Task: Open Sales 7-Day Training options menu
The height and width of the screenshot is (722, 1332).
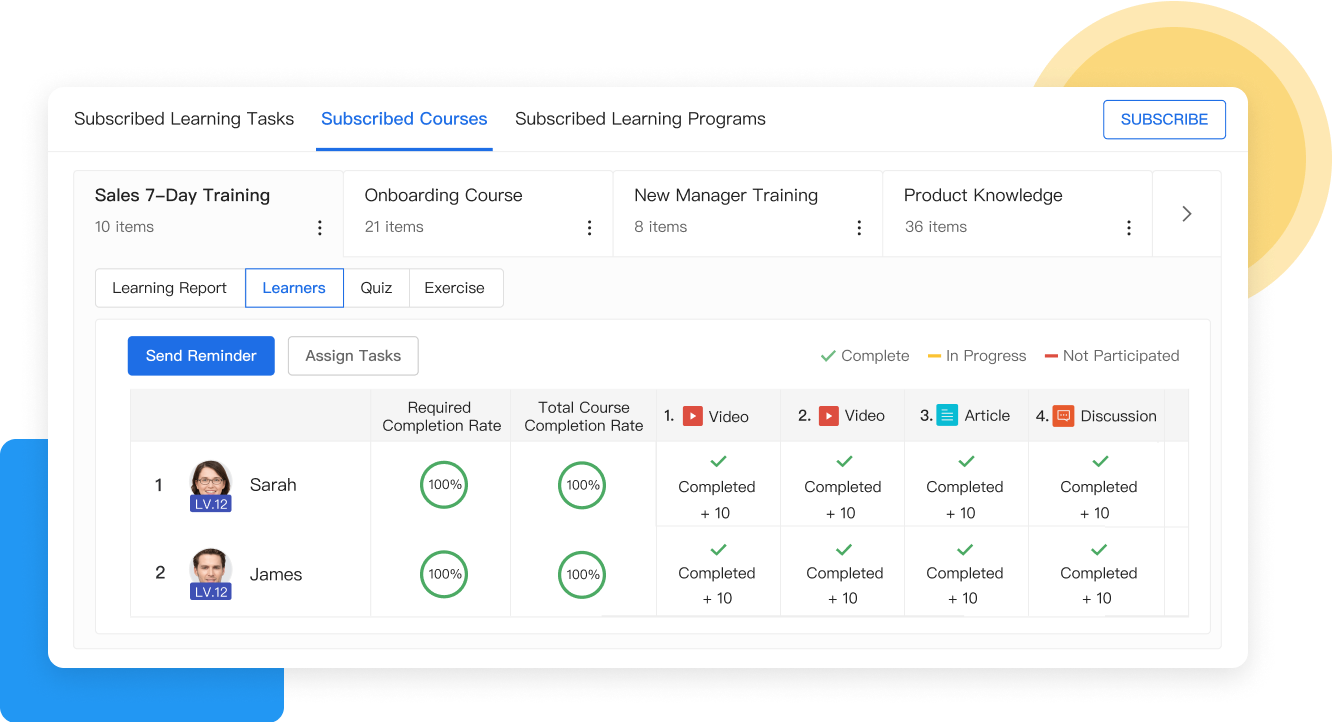Action: [x=320, y=228]
